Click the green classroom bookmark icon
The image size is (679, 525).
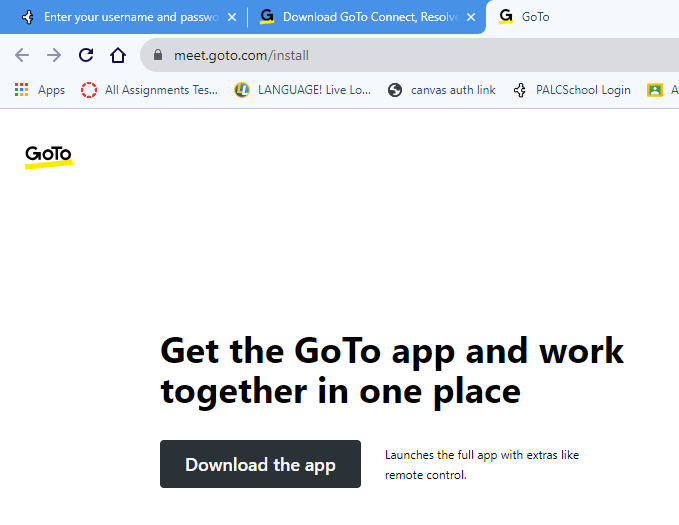click(x=655, y=90)
